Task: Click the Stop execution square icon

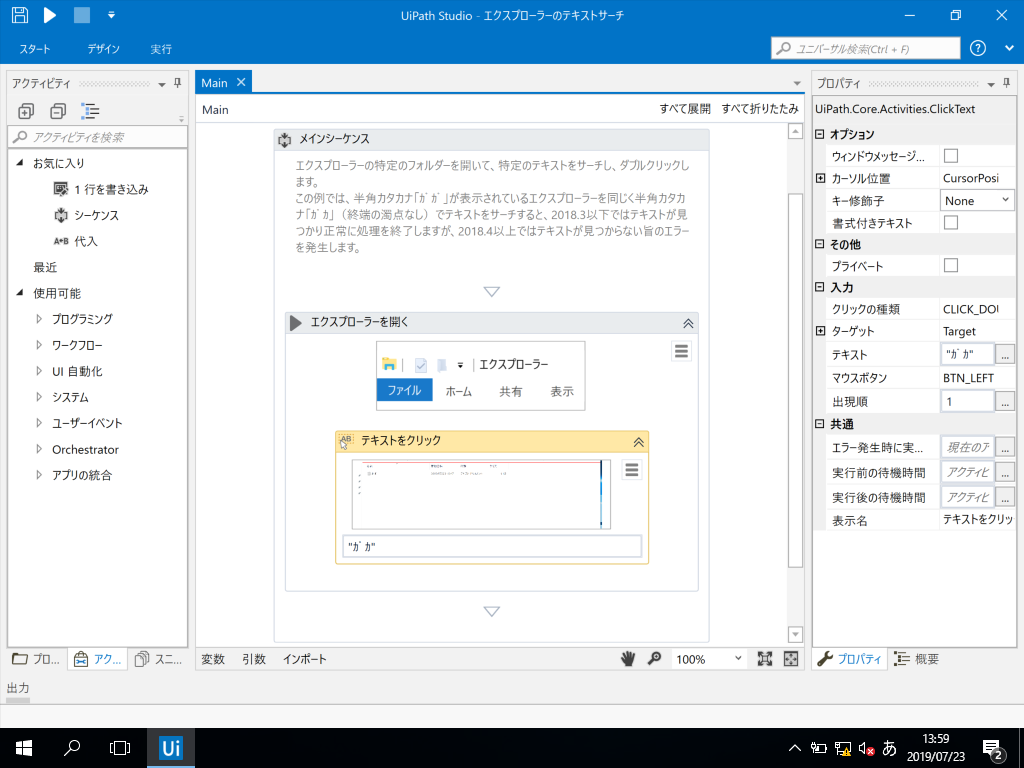Action: (x=82, y=15)
